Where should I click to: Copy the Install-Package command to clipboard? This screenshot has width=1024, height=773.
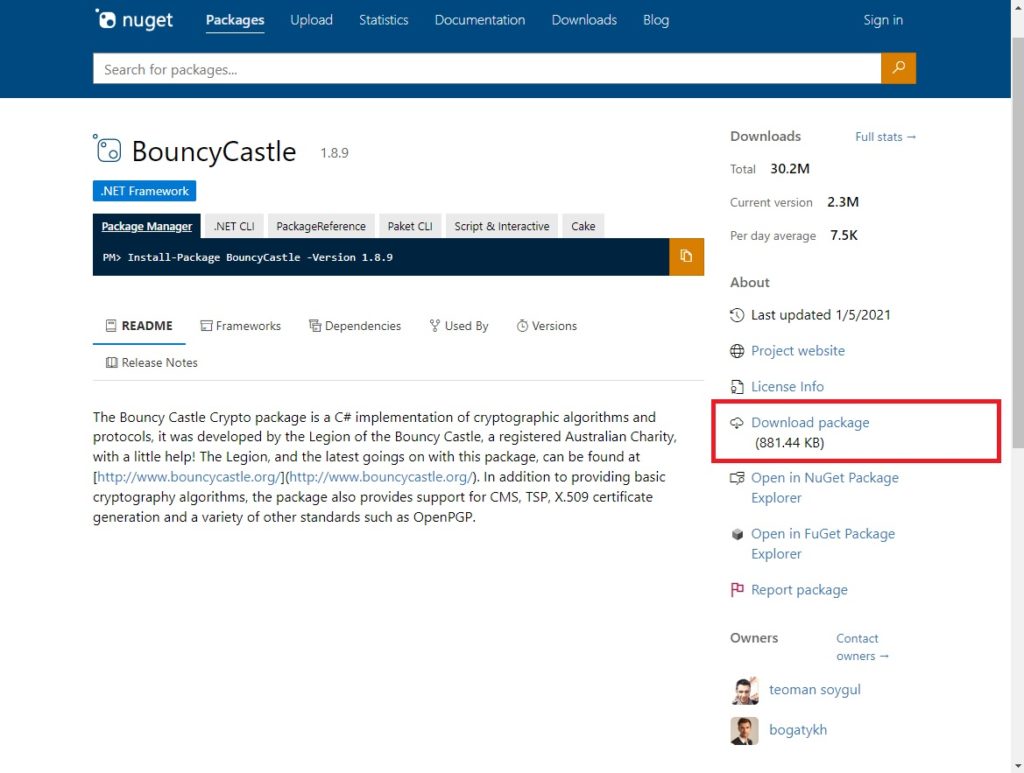686,257
